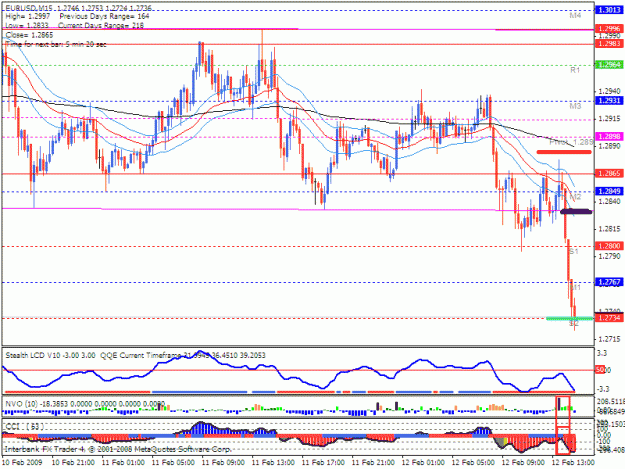Click the 1.2890 price scale value
Image resolution: width=625 pixels, height=469 pixels.
click(x=610, y=146)
